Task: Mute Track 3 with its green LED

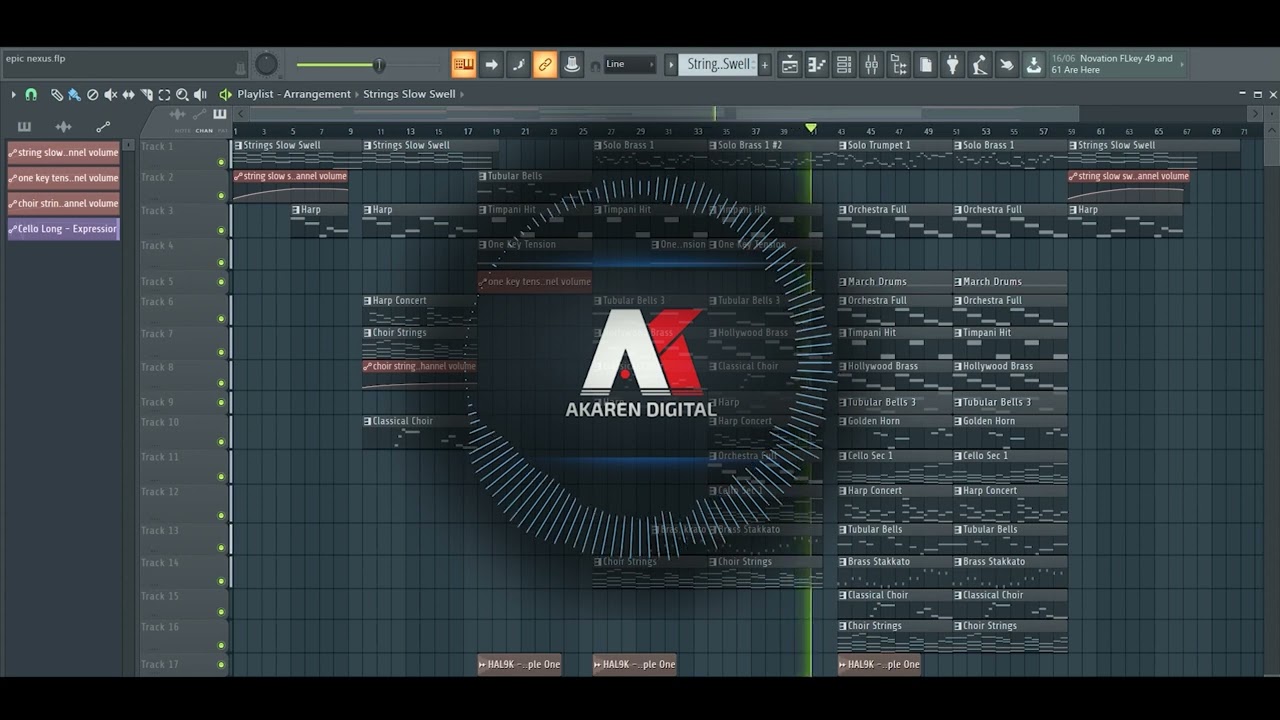Action: [x=221, y=230]
